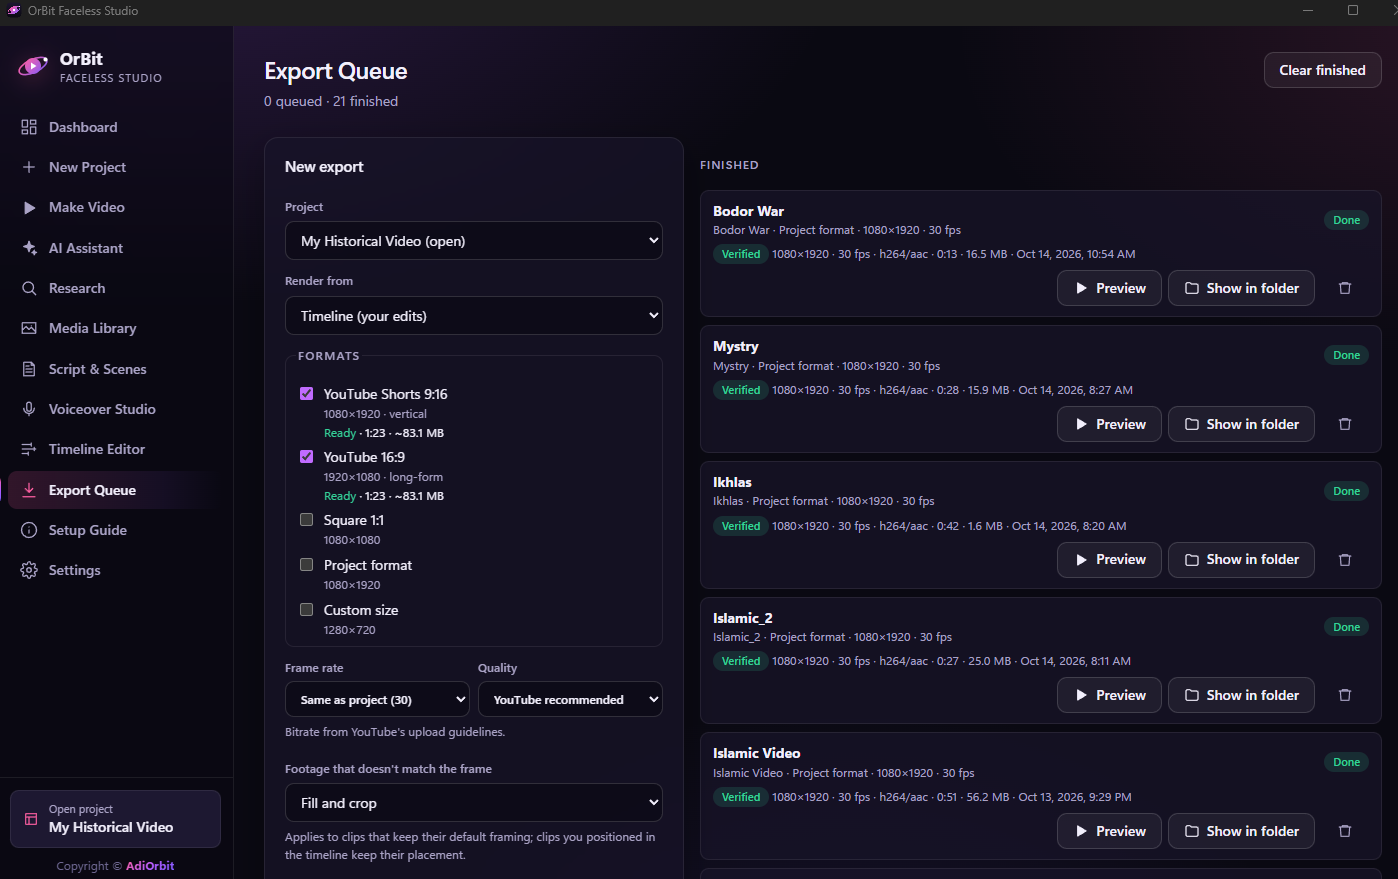1398x879 pixels.
Task: Click the trash icon for Ikhlas export
Action: coord(1345,560)
